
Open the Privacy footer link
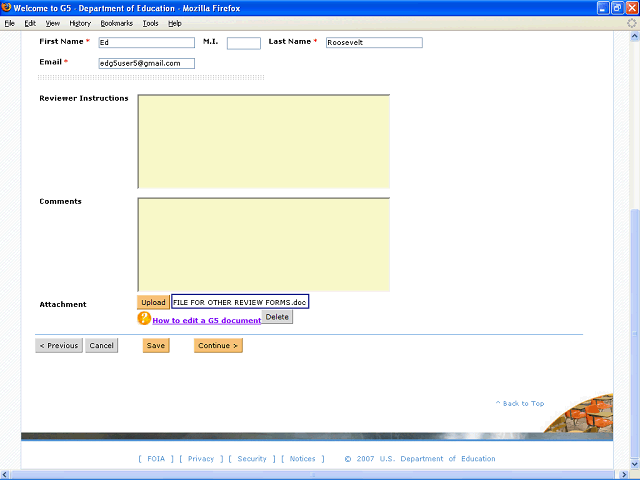click(201, 458)
